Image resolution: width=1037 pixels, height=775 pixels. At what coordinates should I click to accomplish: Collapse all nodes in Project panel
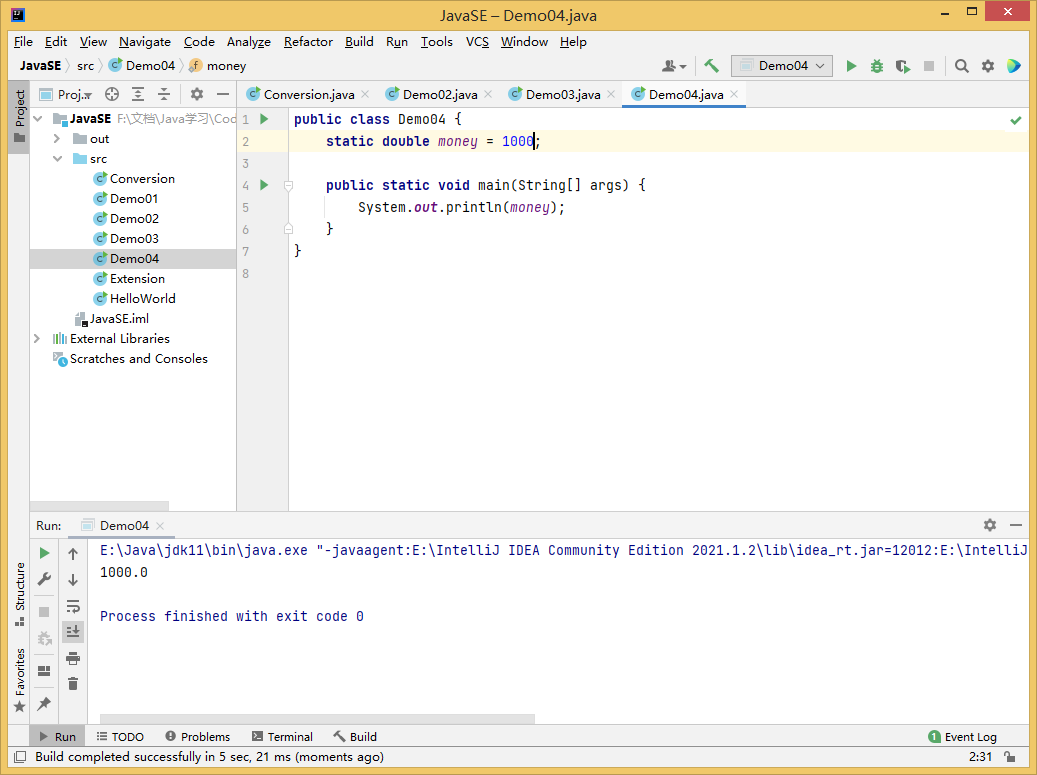(164, 94)
